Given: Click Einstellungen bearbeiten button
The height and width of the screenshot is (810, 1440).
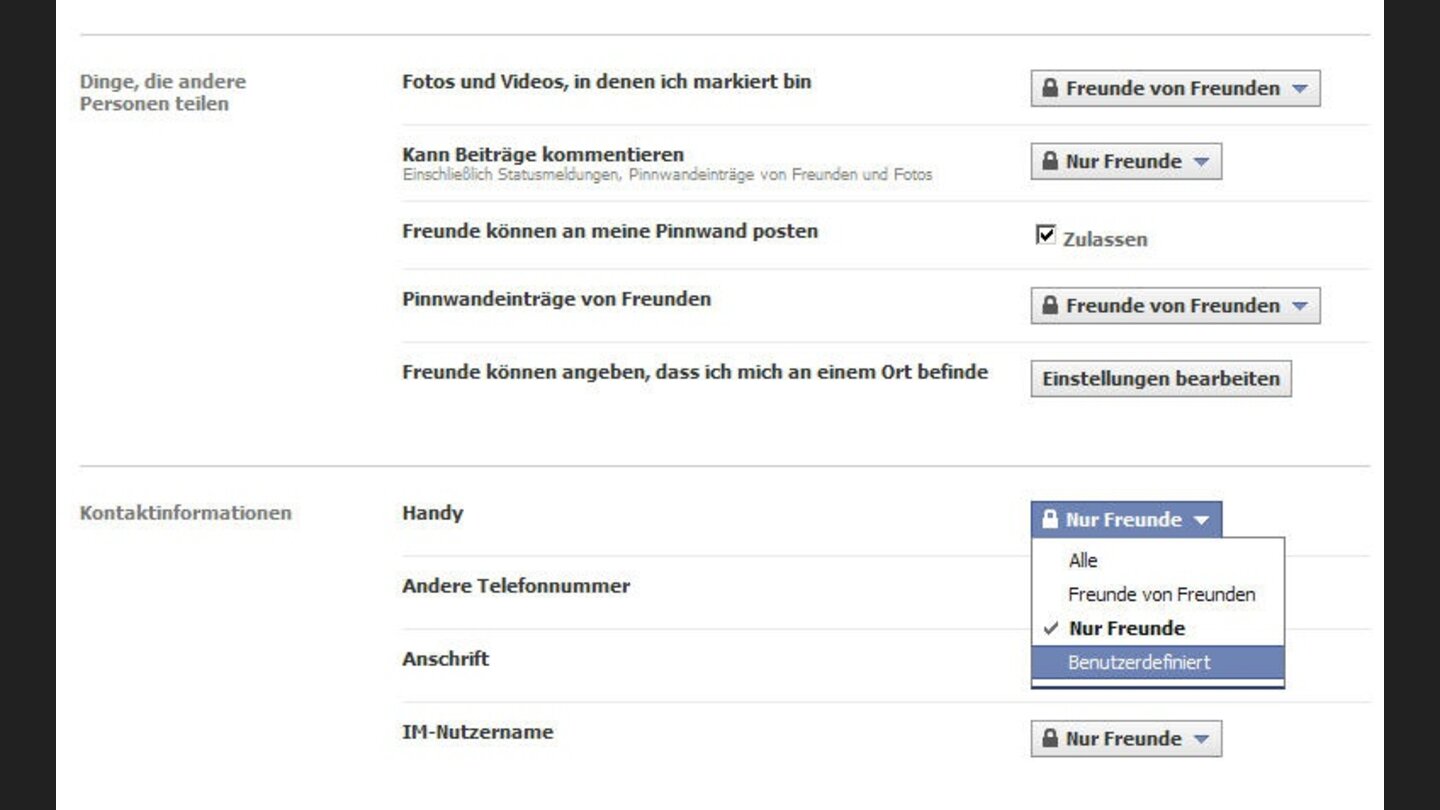Looking at the screenshot, I should pos(1161,379).
